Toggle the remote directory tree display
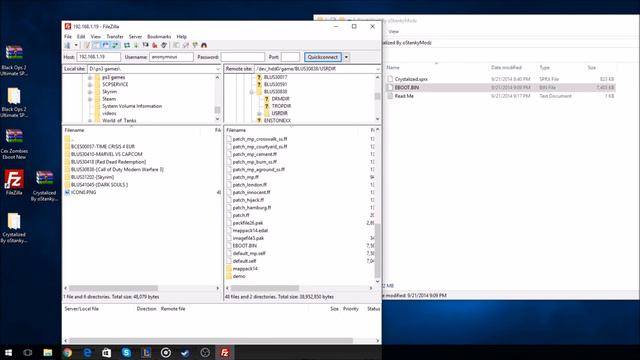Viewport: 640px width, 360px height. click(x=105, y=45)
